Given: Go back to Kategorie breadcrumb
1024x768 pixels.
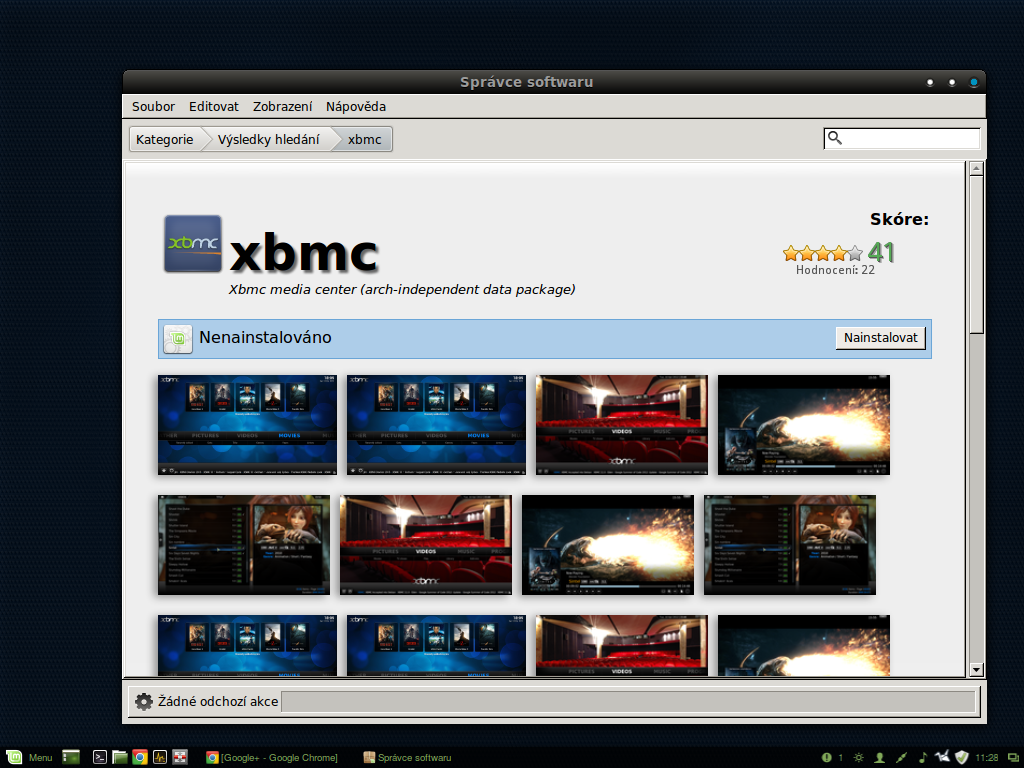Looking at the screenshot, I should (x=165, y=139).
